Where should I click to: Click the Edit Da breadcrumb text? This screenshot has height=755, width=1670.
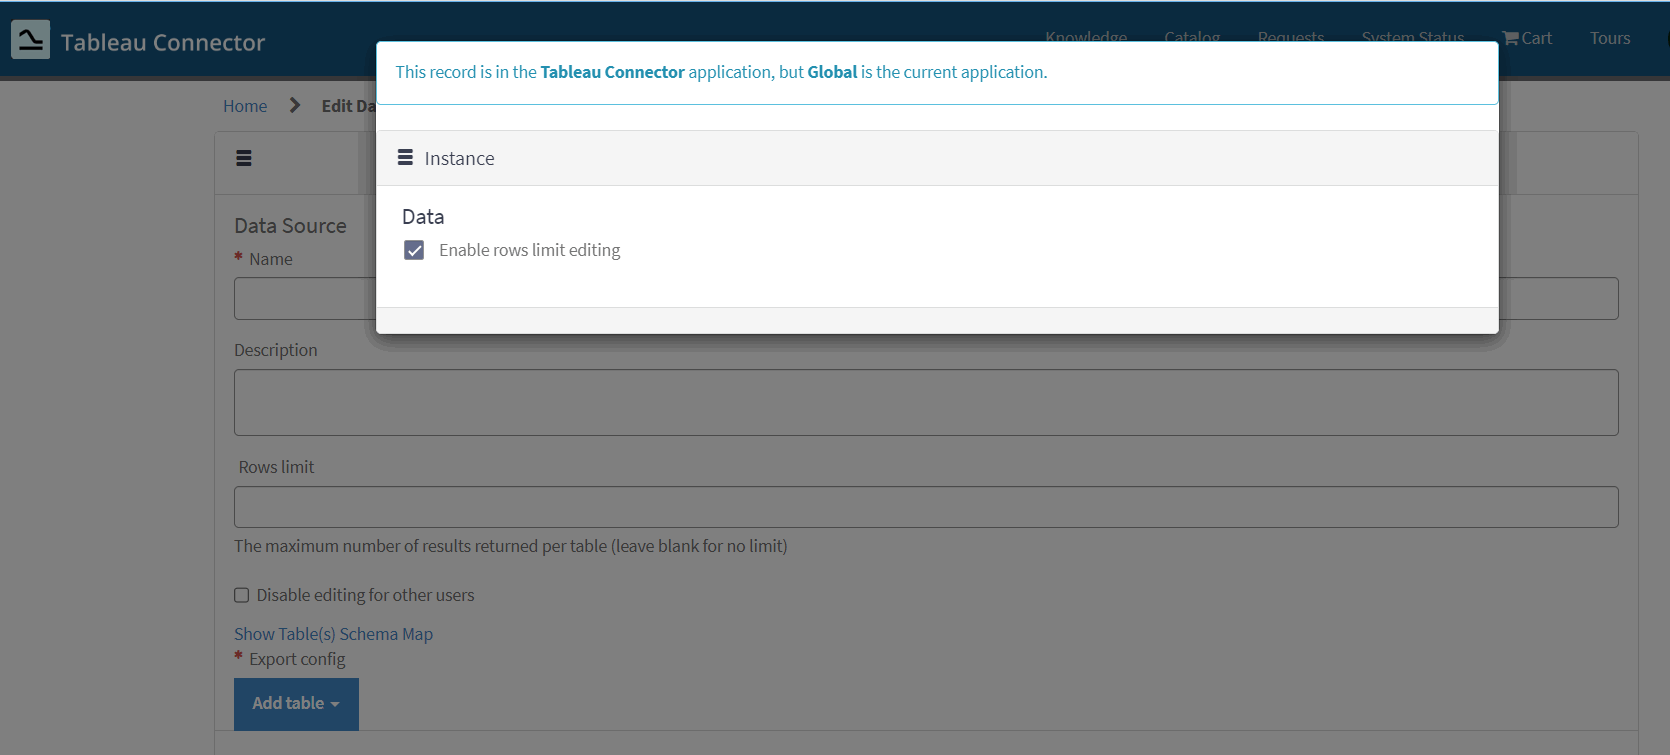point(348,106)
